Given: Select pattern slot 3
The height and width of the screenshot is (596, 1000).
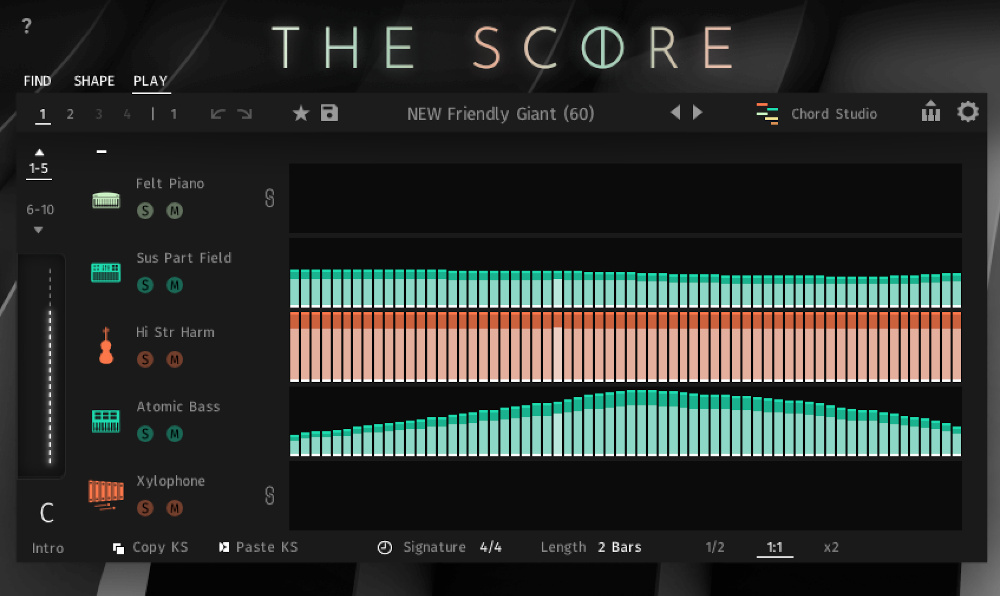Looking at the screenshot, I should (99, 115).
